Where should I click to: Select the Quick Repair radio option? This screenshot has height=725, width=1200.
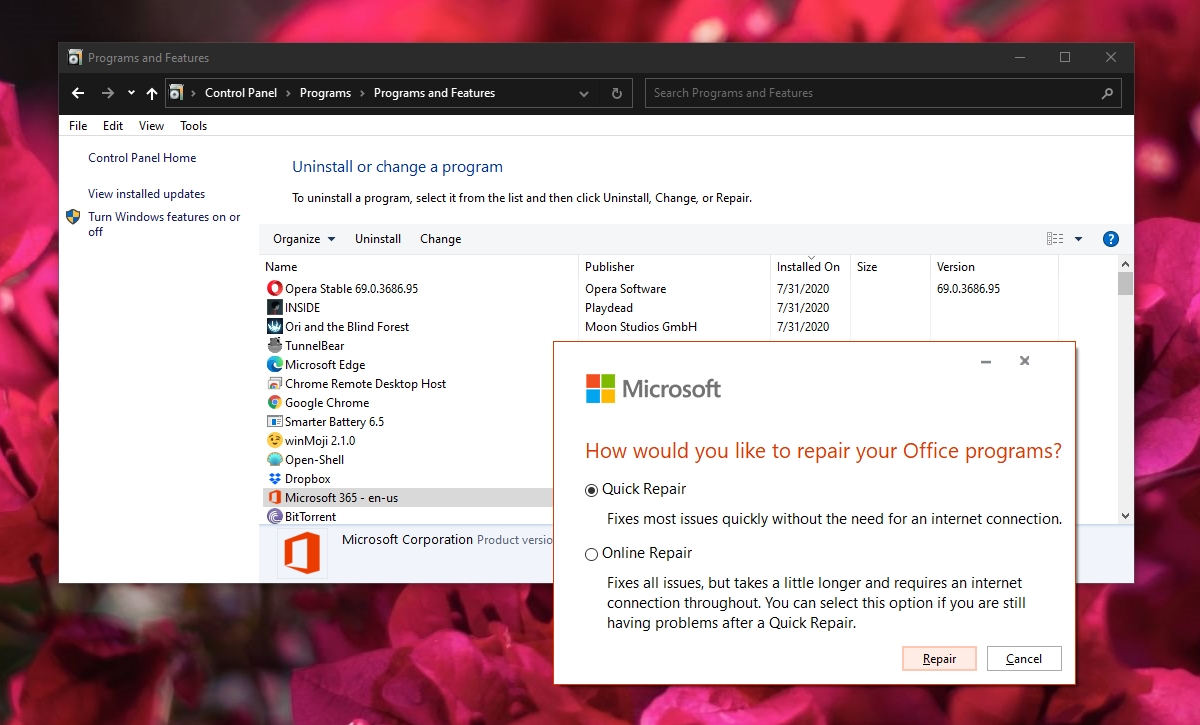tap(592, 490)
